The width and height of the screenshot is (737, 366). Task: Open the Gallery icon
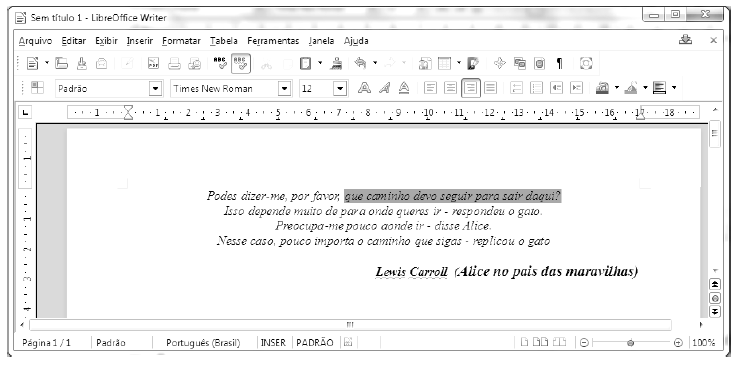pos(520,63)
